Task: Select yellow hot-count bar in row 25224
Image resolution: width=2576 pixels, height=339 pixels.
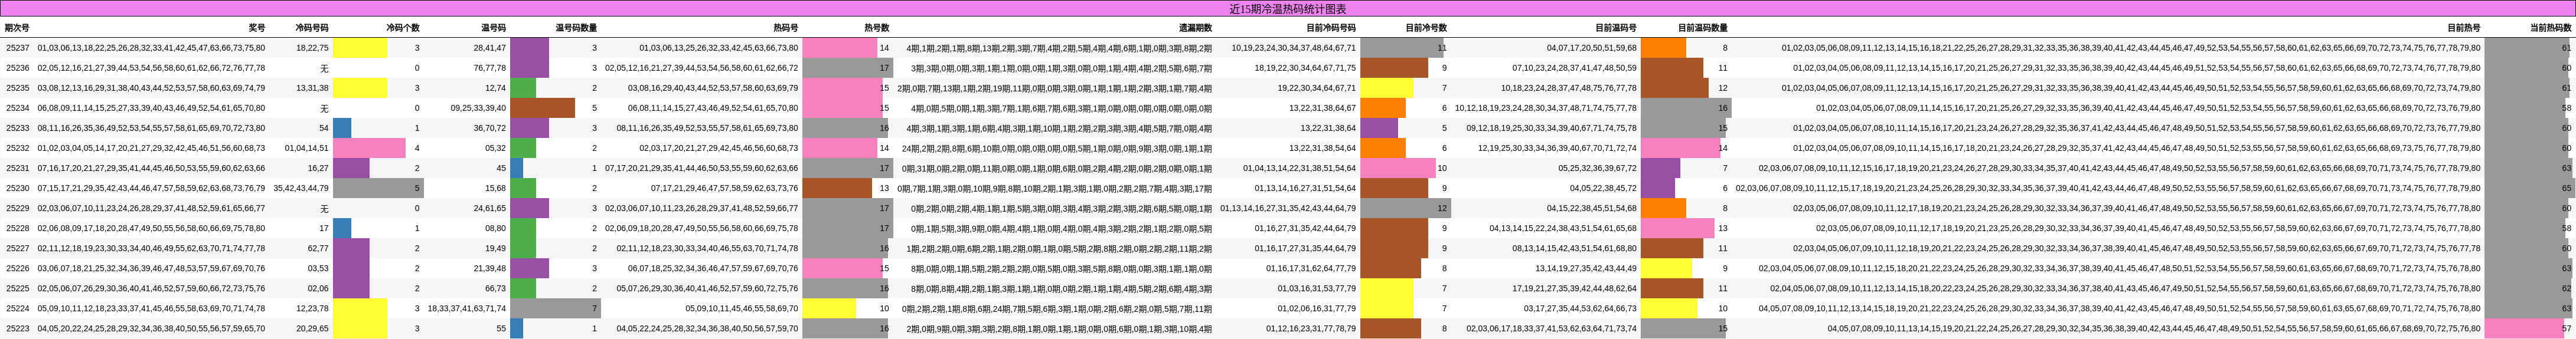Action: 830,308
